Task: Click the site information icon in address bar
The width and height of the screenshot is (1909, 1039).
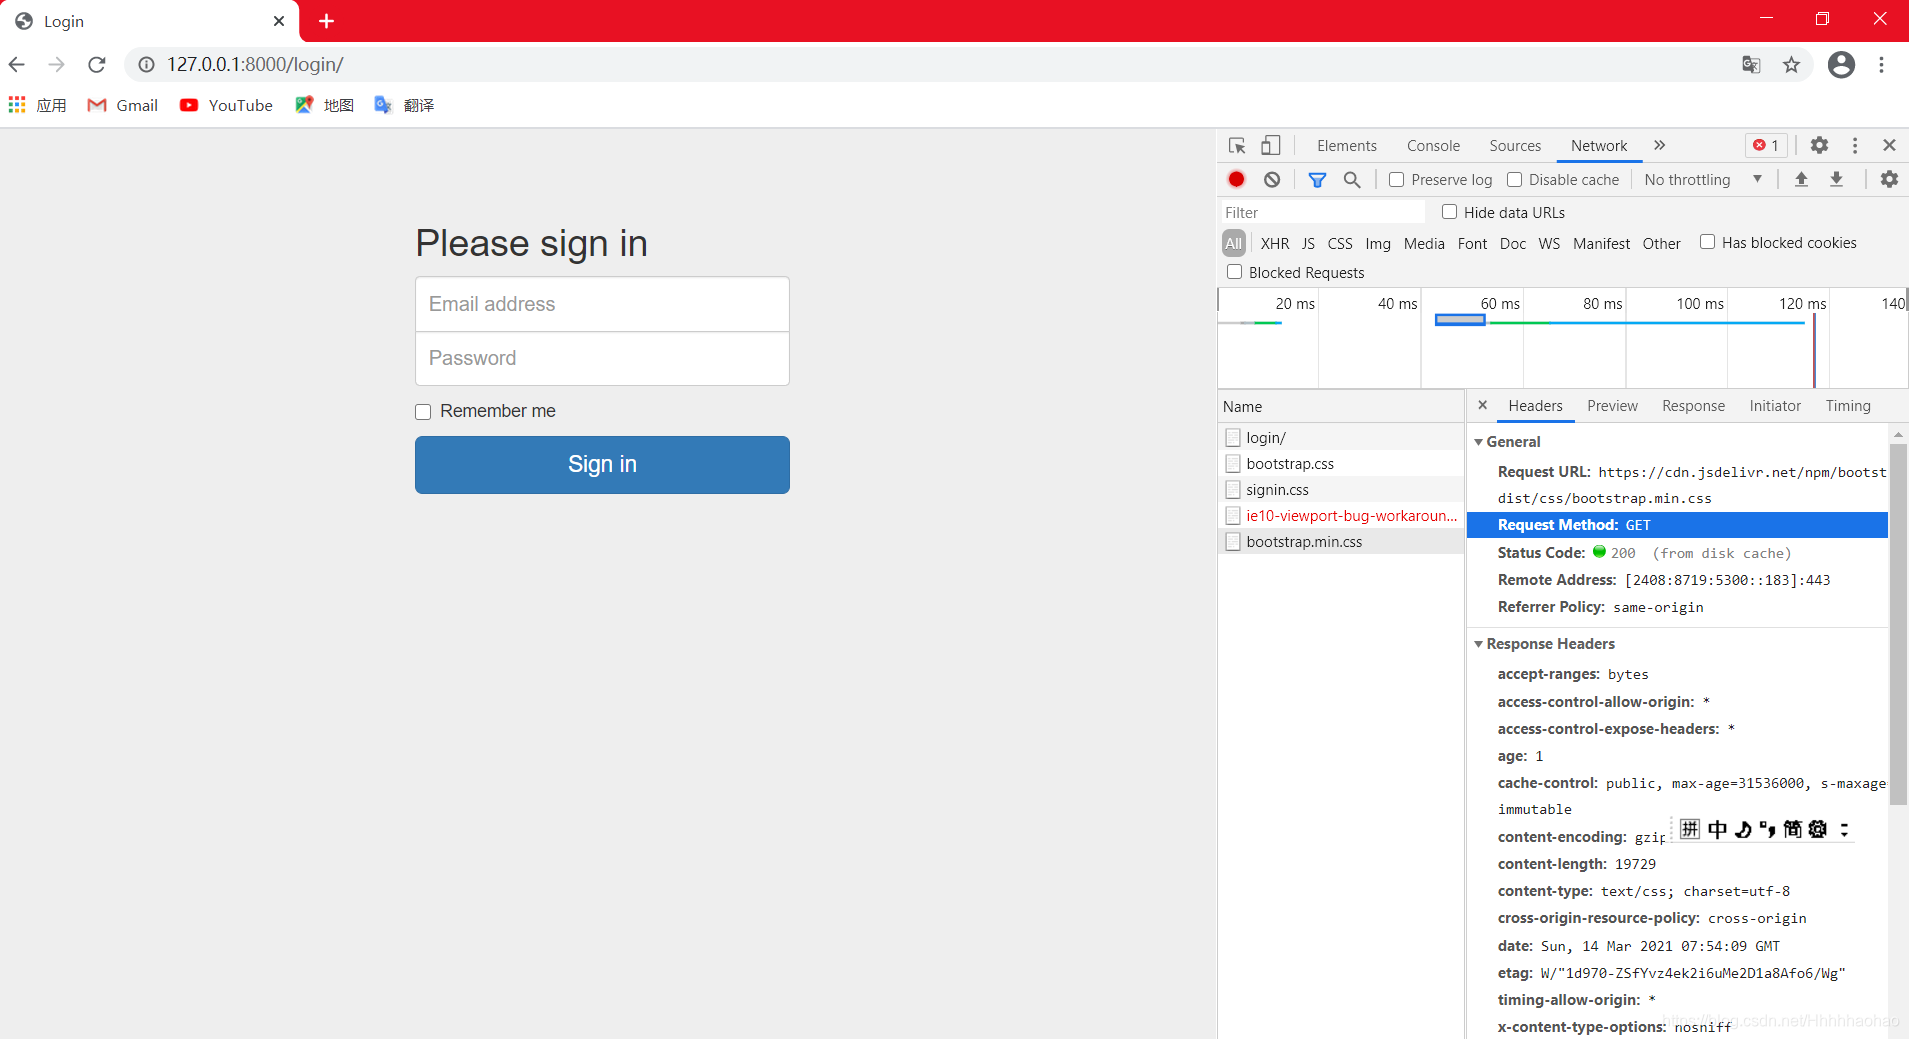Action: 146,65
